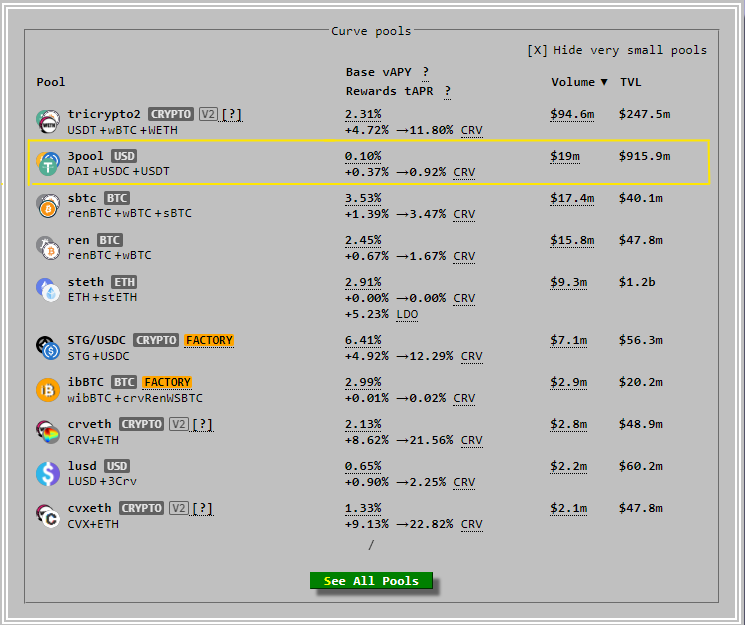Image resolution: width=745 pixels, height=625 pixels.
Task: Click the TVL column header
Action: [x=631, y=82]
